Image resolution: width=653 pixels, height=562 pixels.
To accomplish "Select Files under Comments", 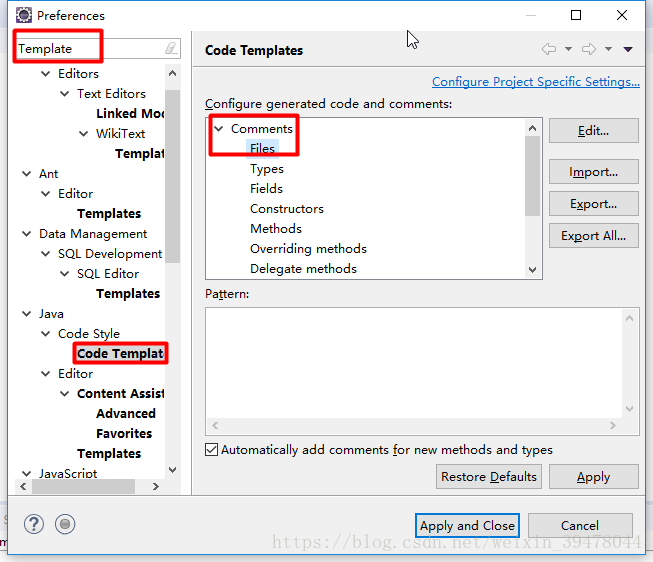I will tap(262, 149).
